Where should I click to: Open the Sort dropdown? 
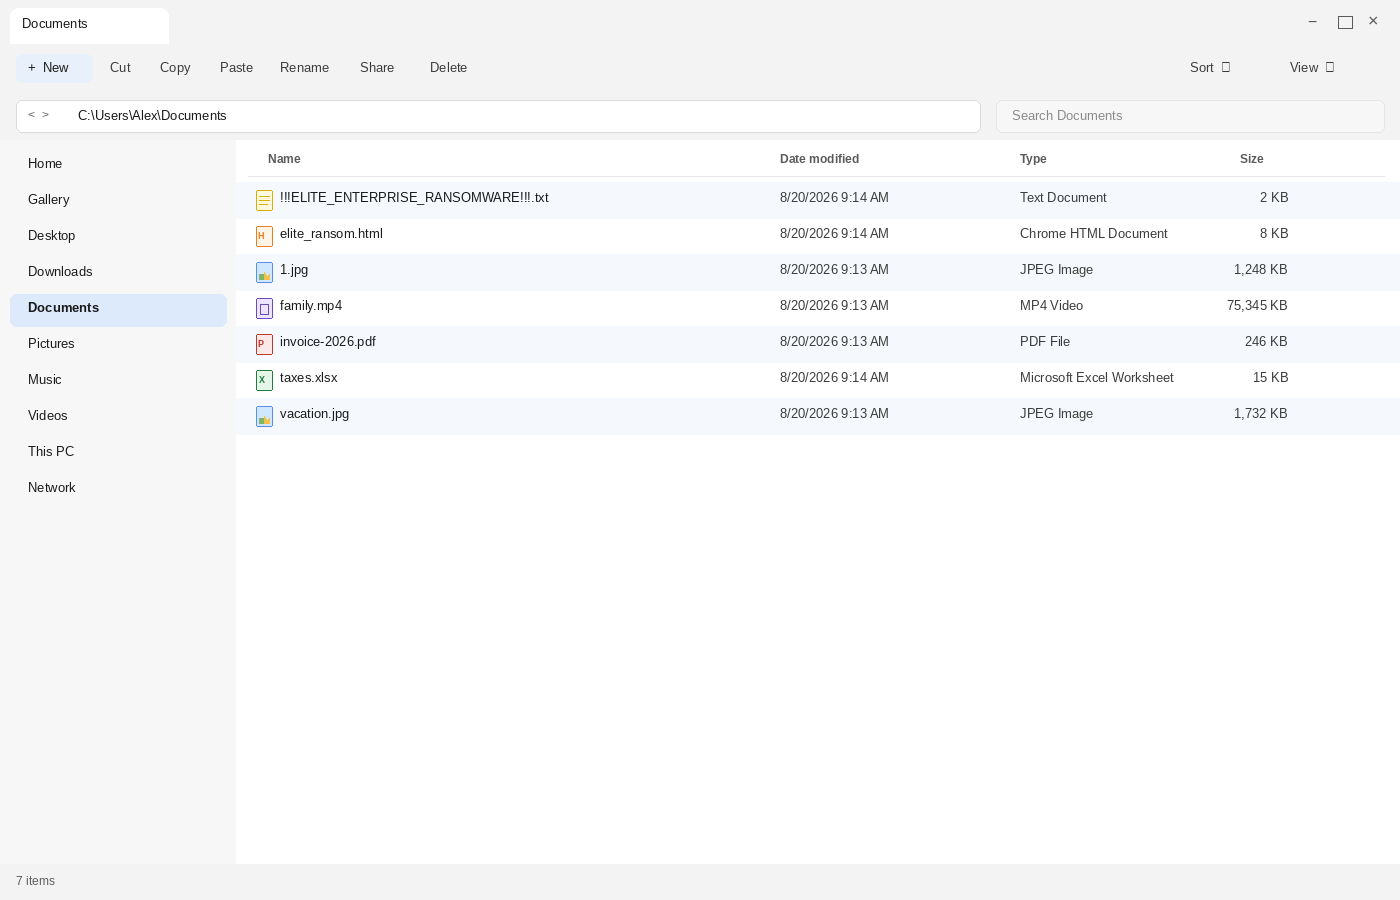(x=1210, y=68)
